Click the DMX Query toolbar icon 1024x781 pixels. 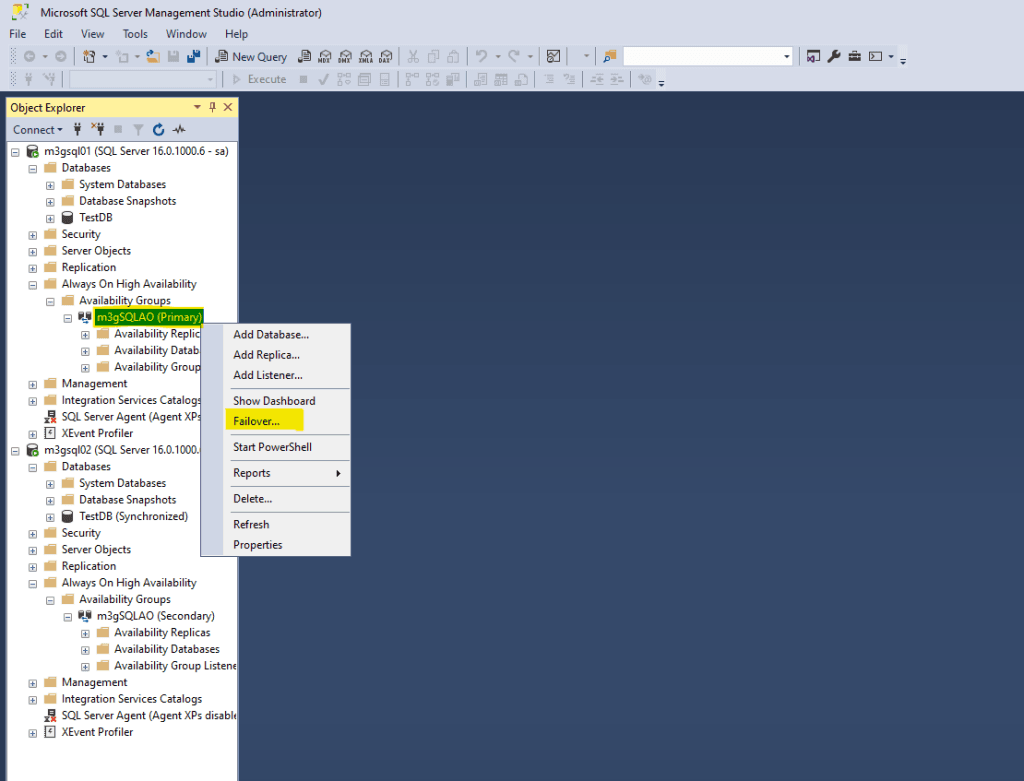click(x=345, y=57)
